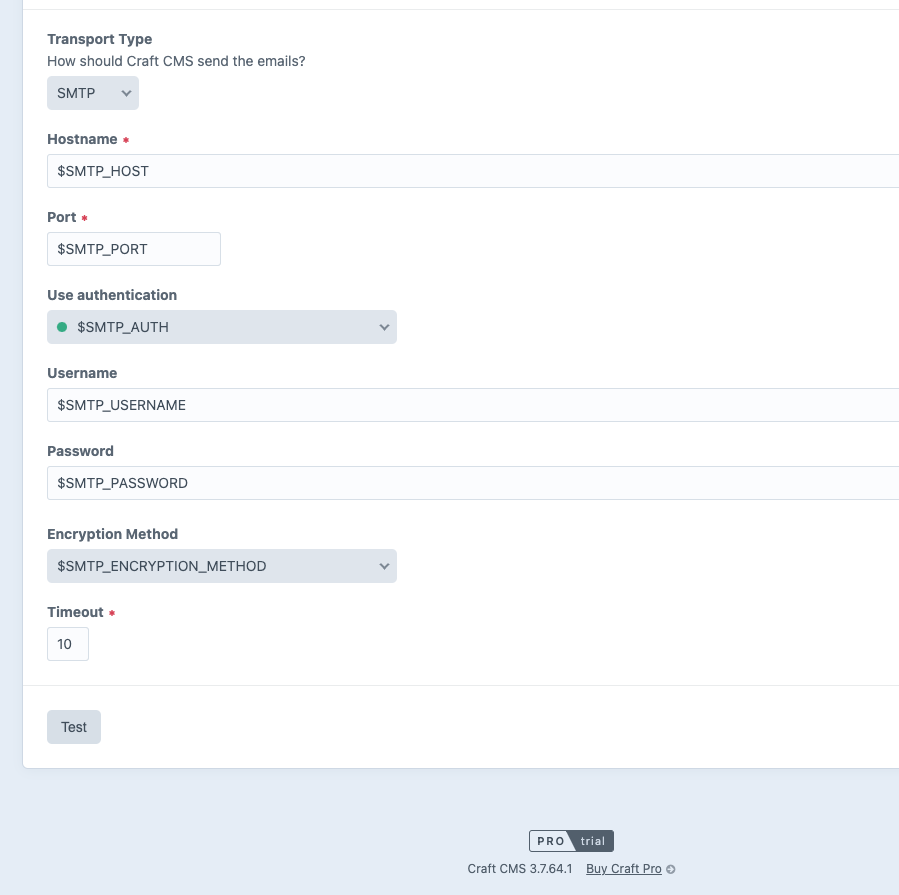
Task: Click the red asterisk next to Port
Action: 84,217
